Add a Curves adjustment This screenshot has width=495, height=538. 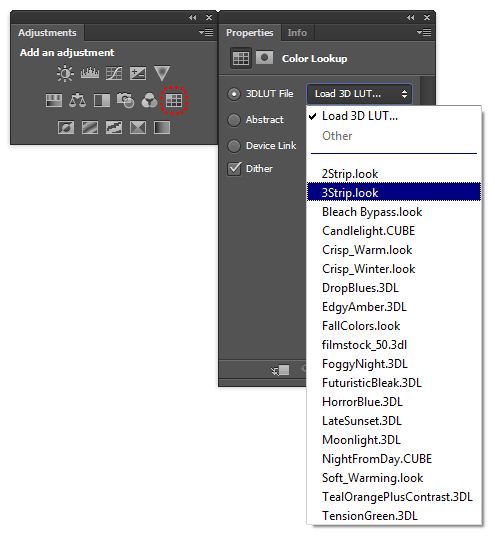click(x=114, y=73)
